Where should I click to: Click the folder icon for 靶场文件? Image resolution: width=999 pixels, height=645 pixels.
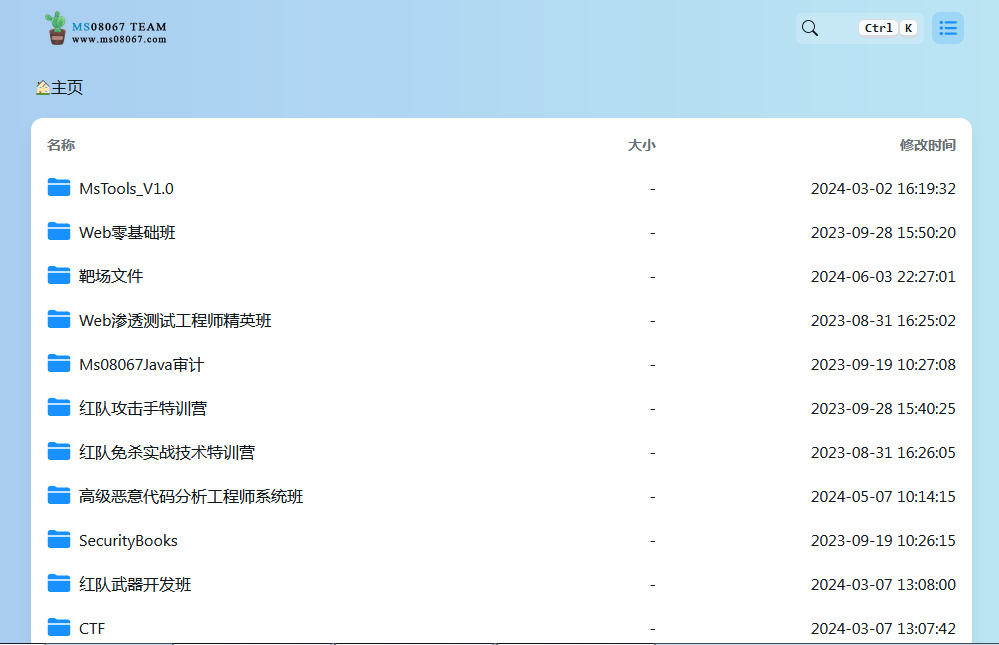tap(59, 276)
